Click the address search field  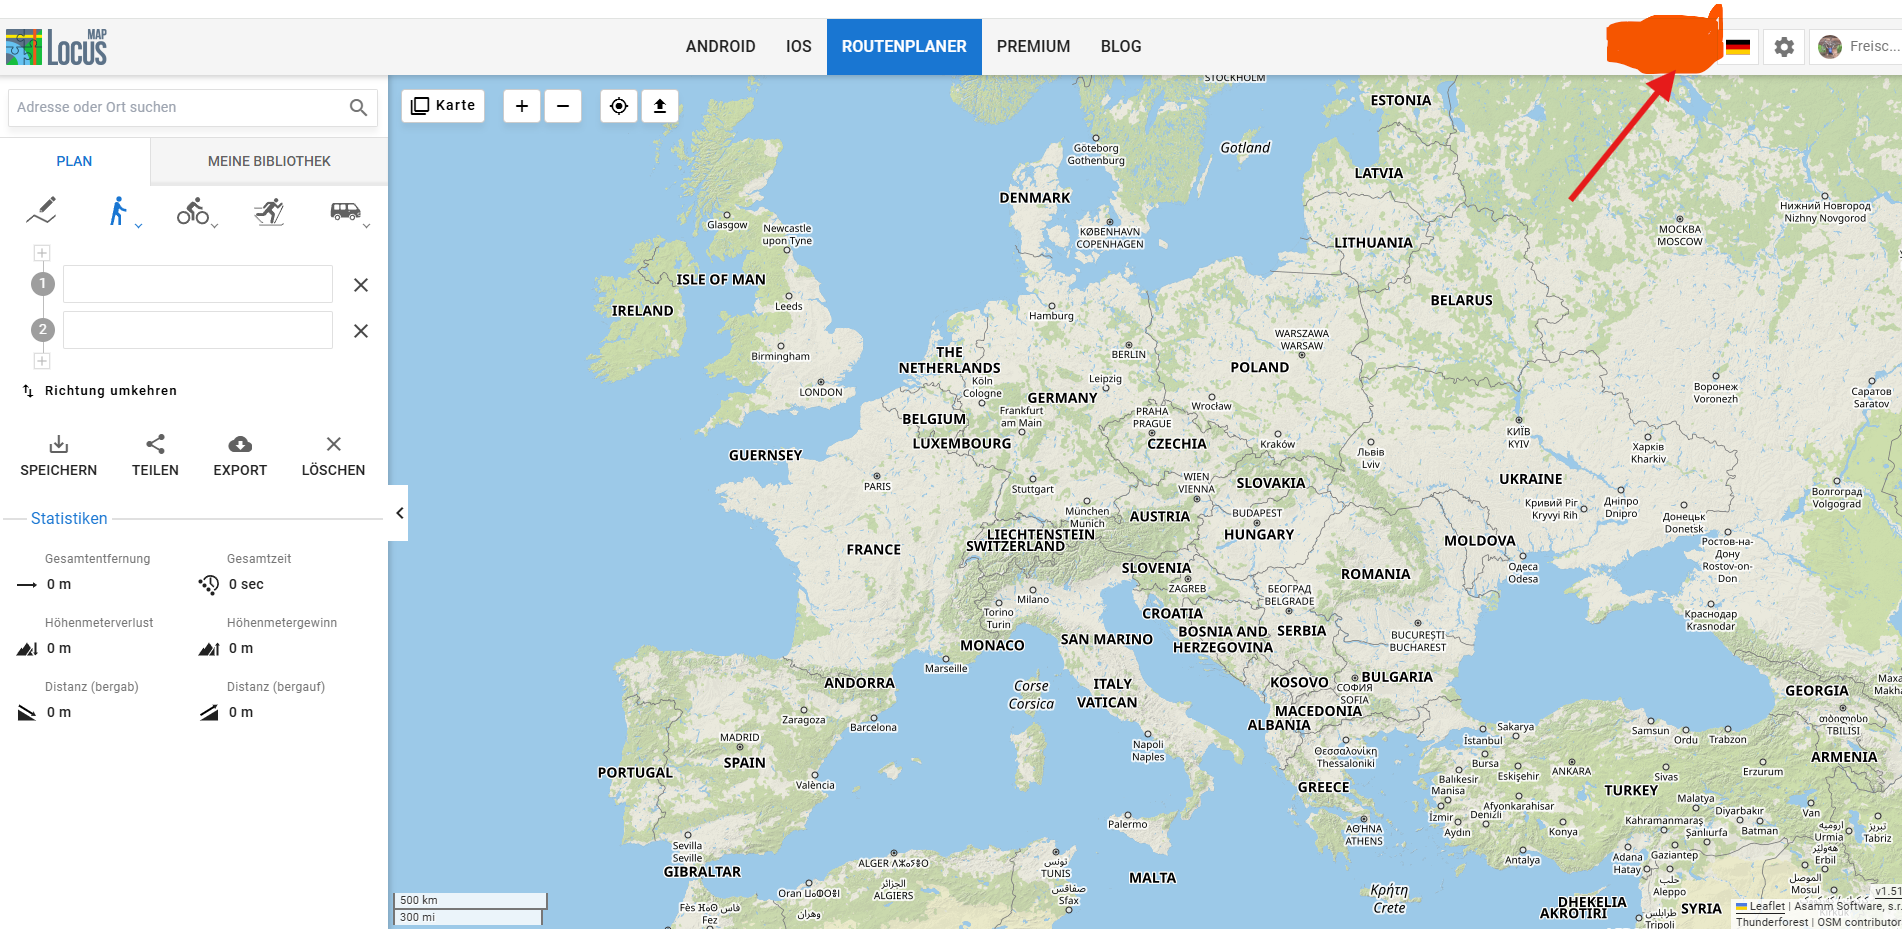tap(180, 107)
